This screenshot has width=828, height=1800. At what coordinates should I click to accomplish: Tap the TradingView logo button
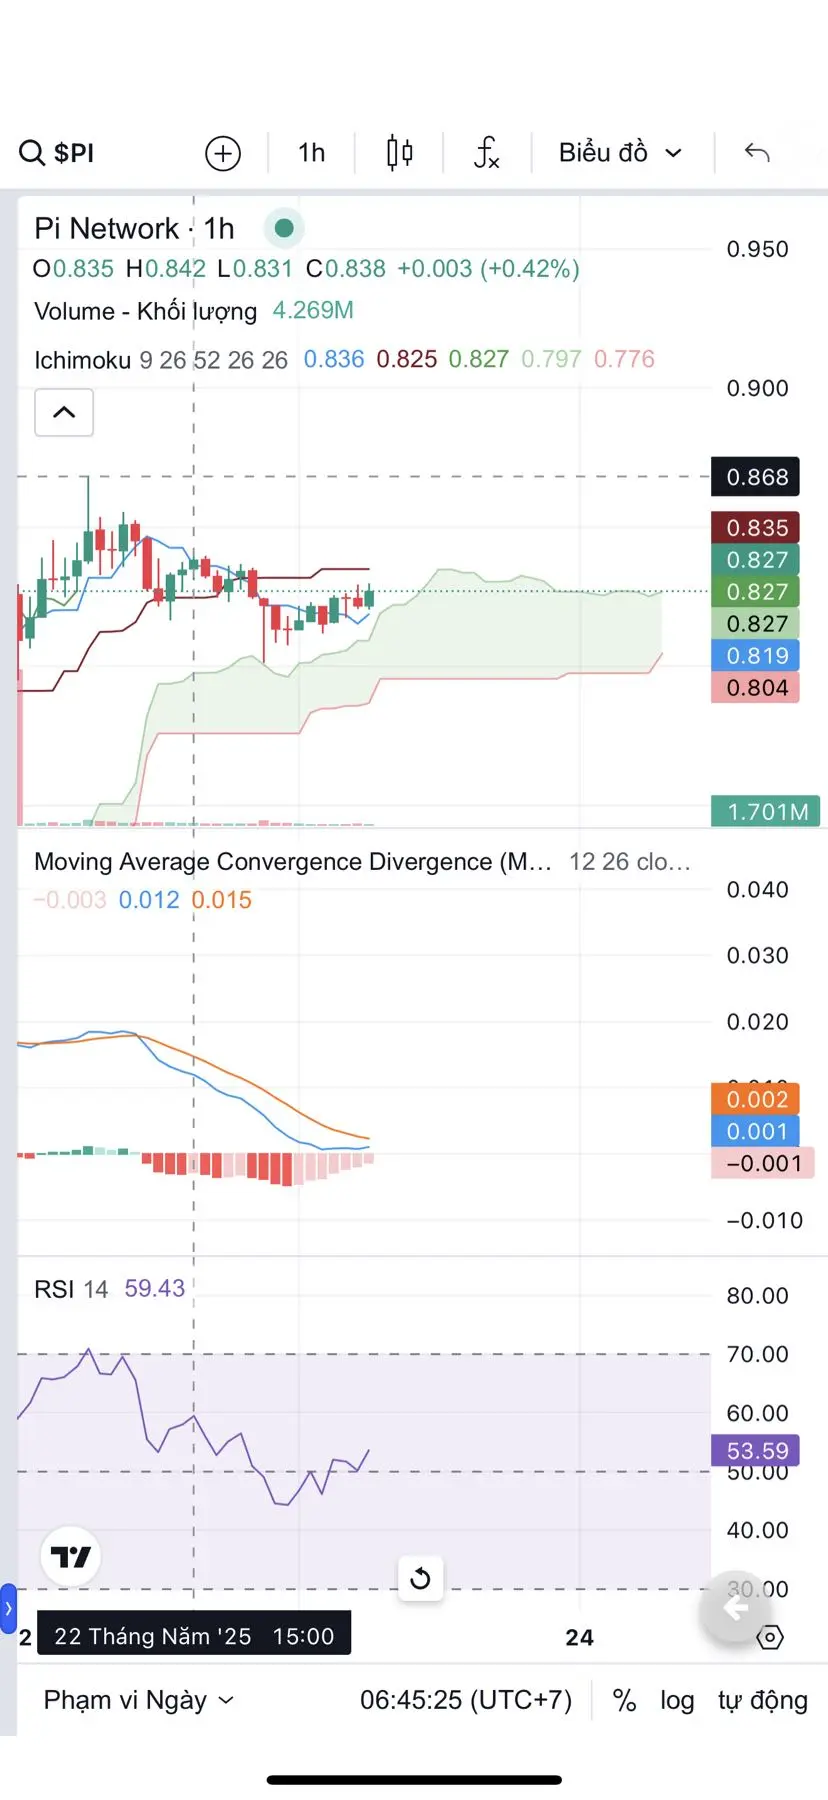tap(70, 1557)
